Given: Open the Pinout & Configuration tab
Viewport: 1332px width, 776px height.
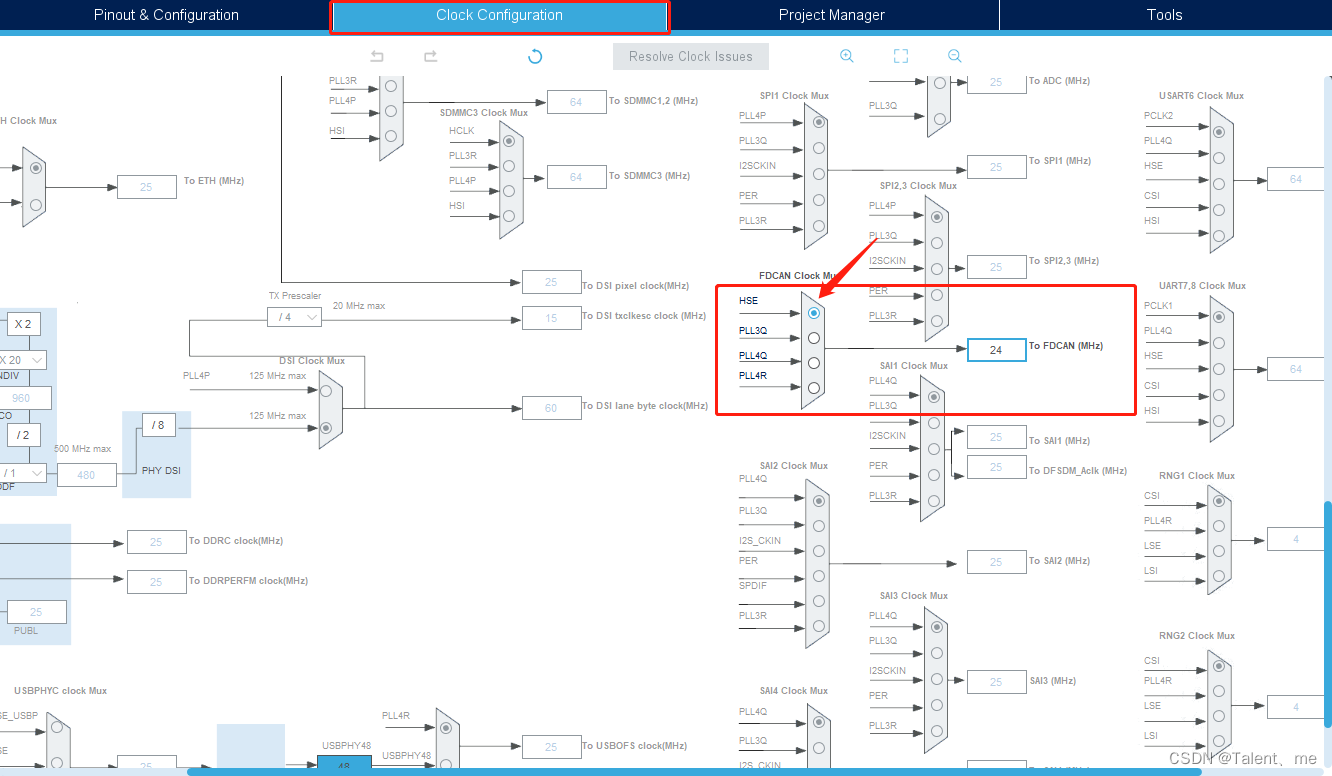Looking at the screenshot, I should click(x=166, y=15).
